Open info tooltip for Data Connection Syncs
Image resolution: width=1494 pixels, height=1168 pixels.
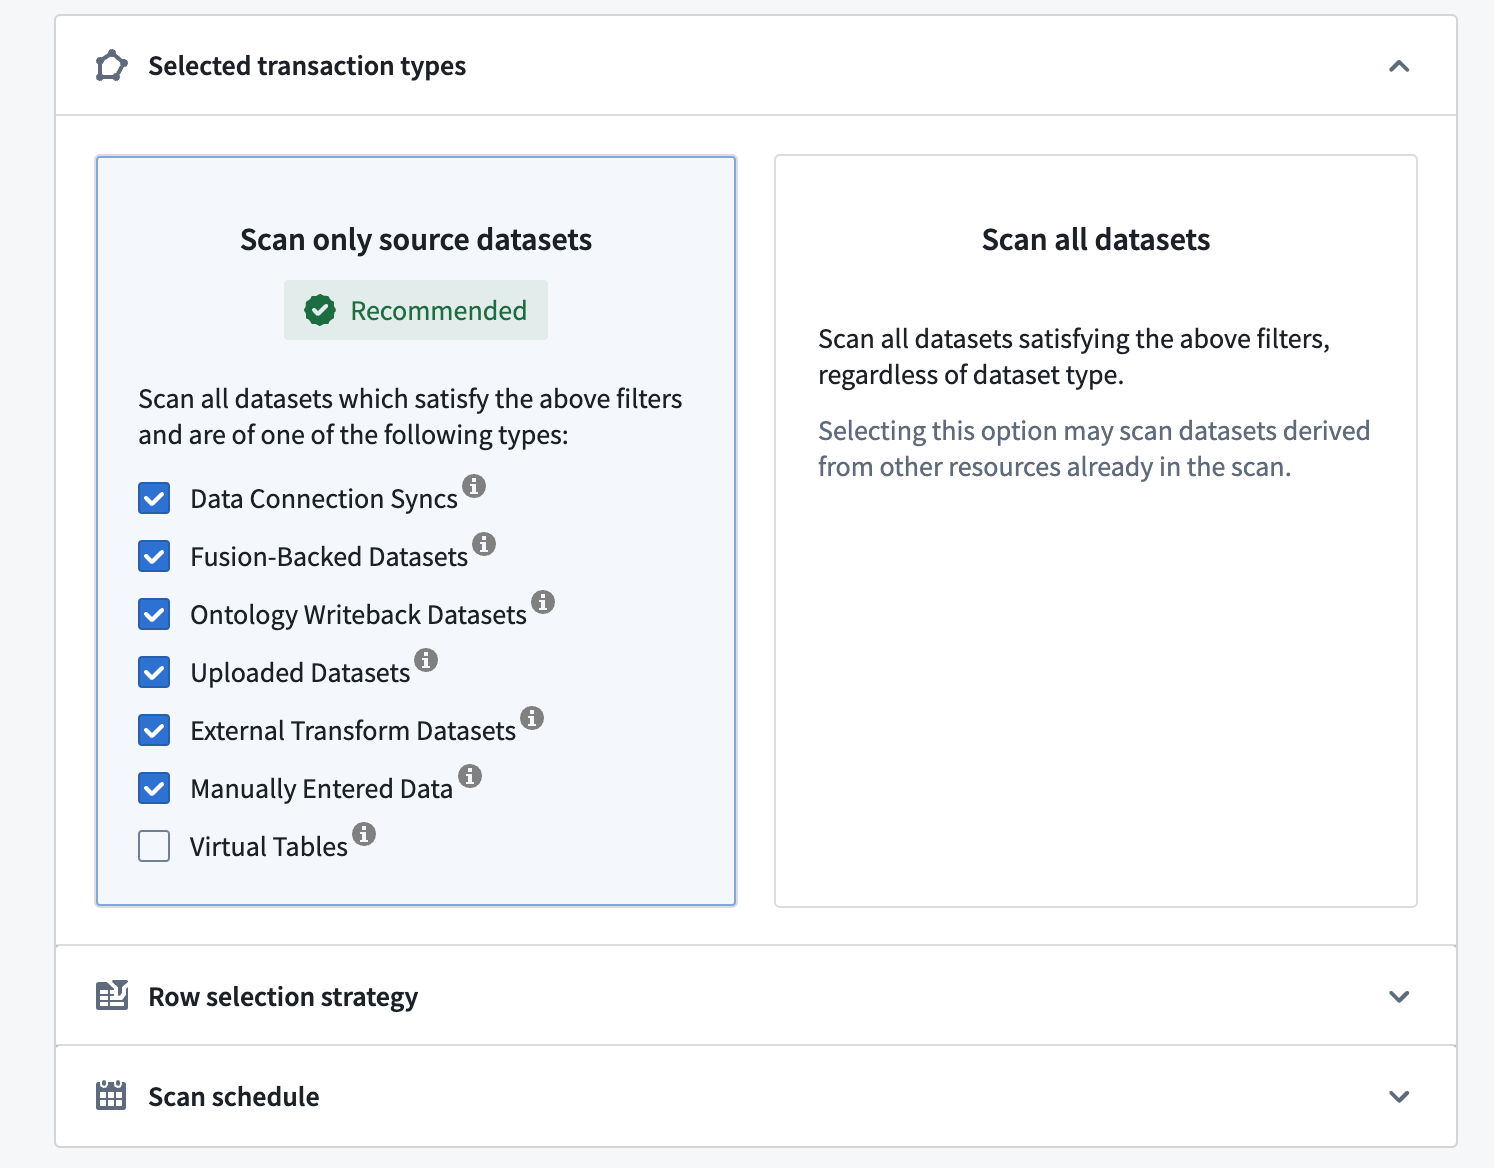475,487
